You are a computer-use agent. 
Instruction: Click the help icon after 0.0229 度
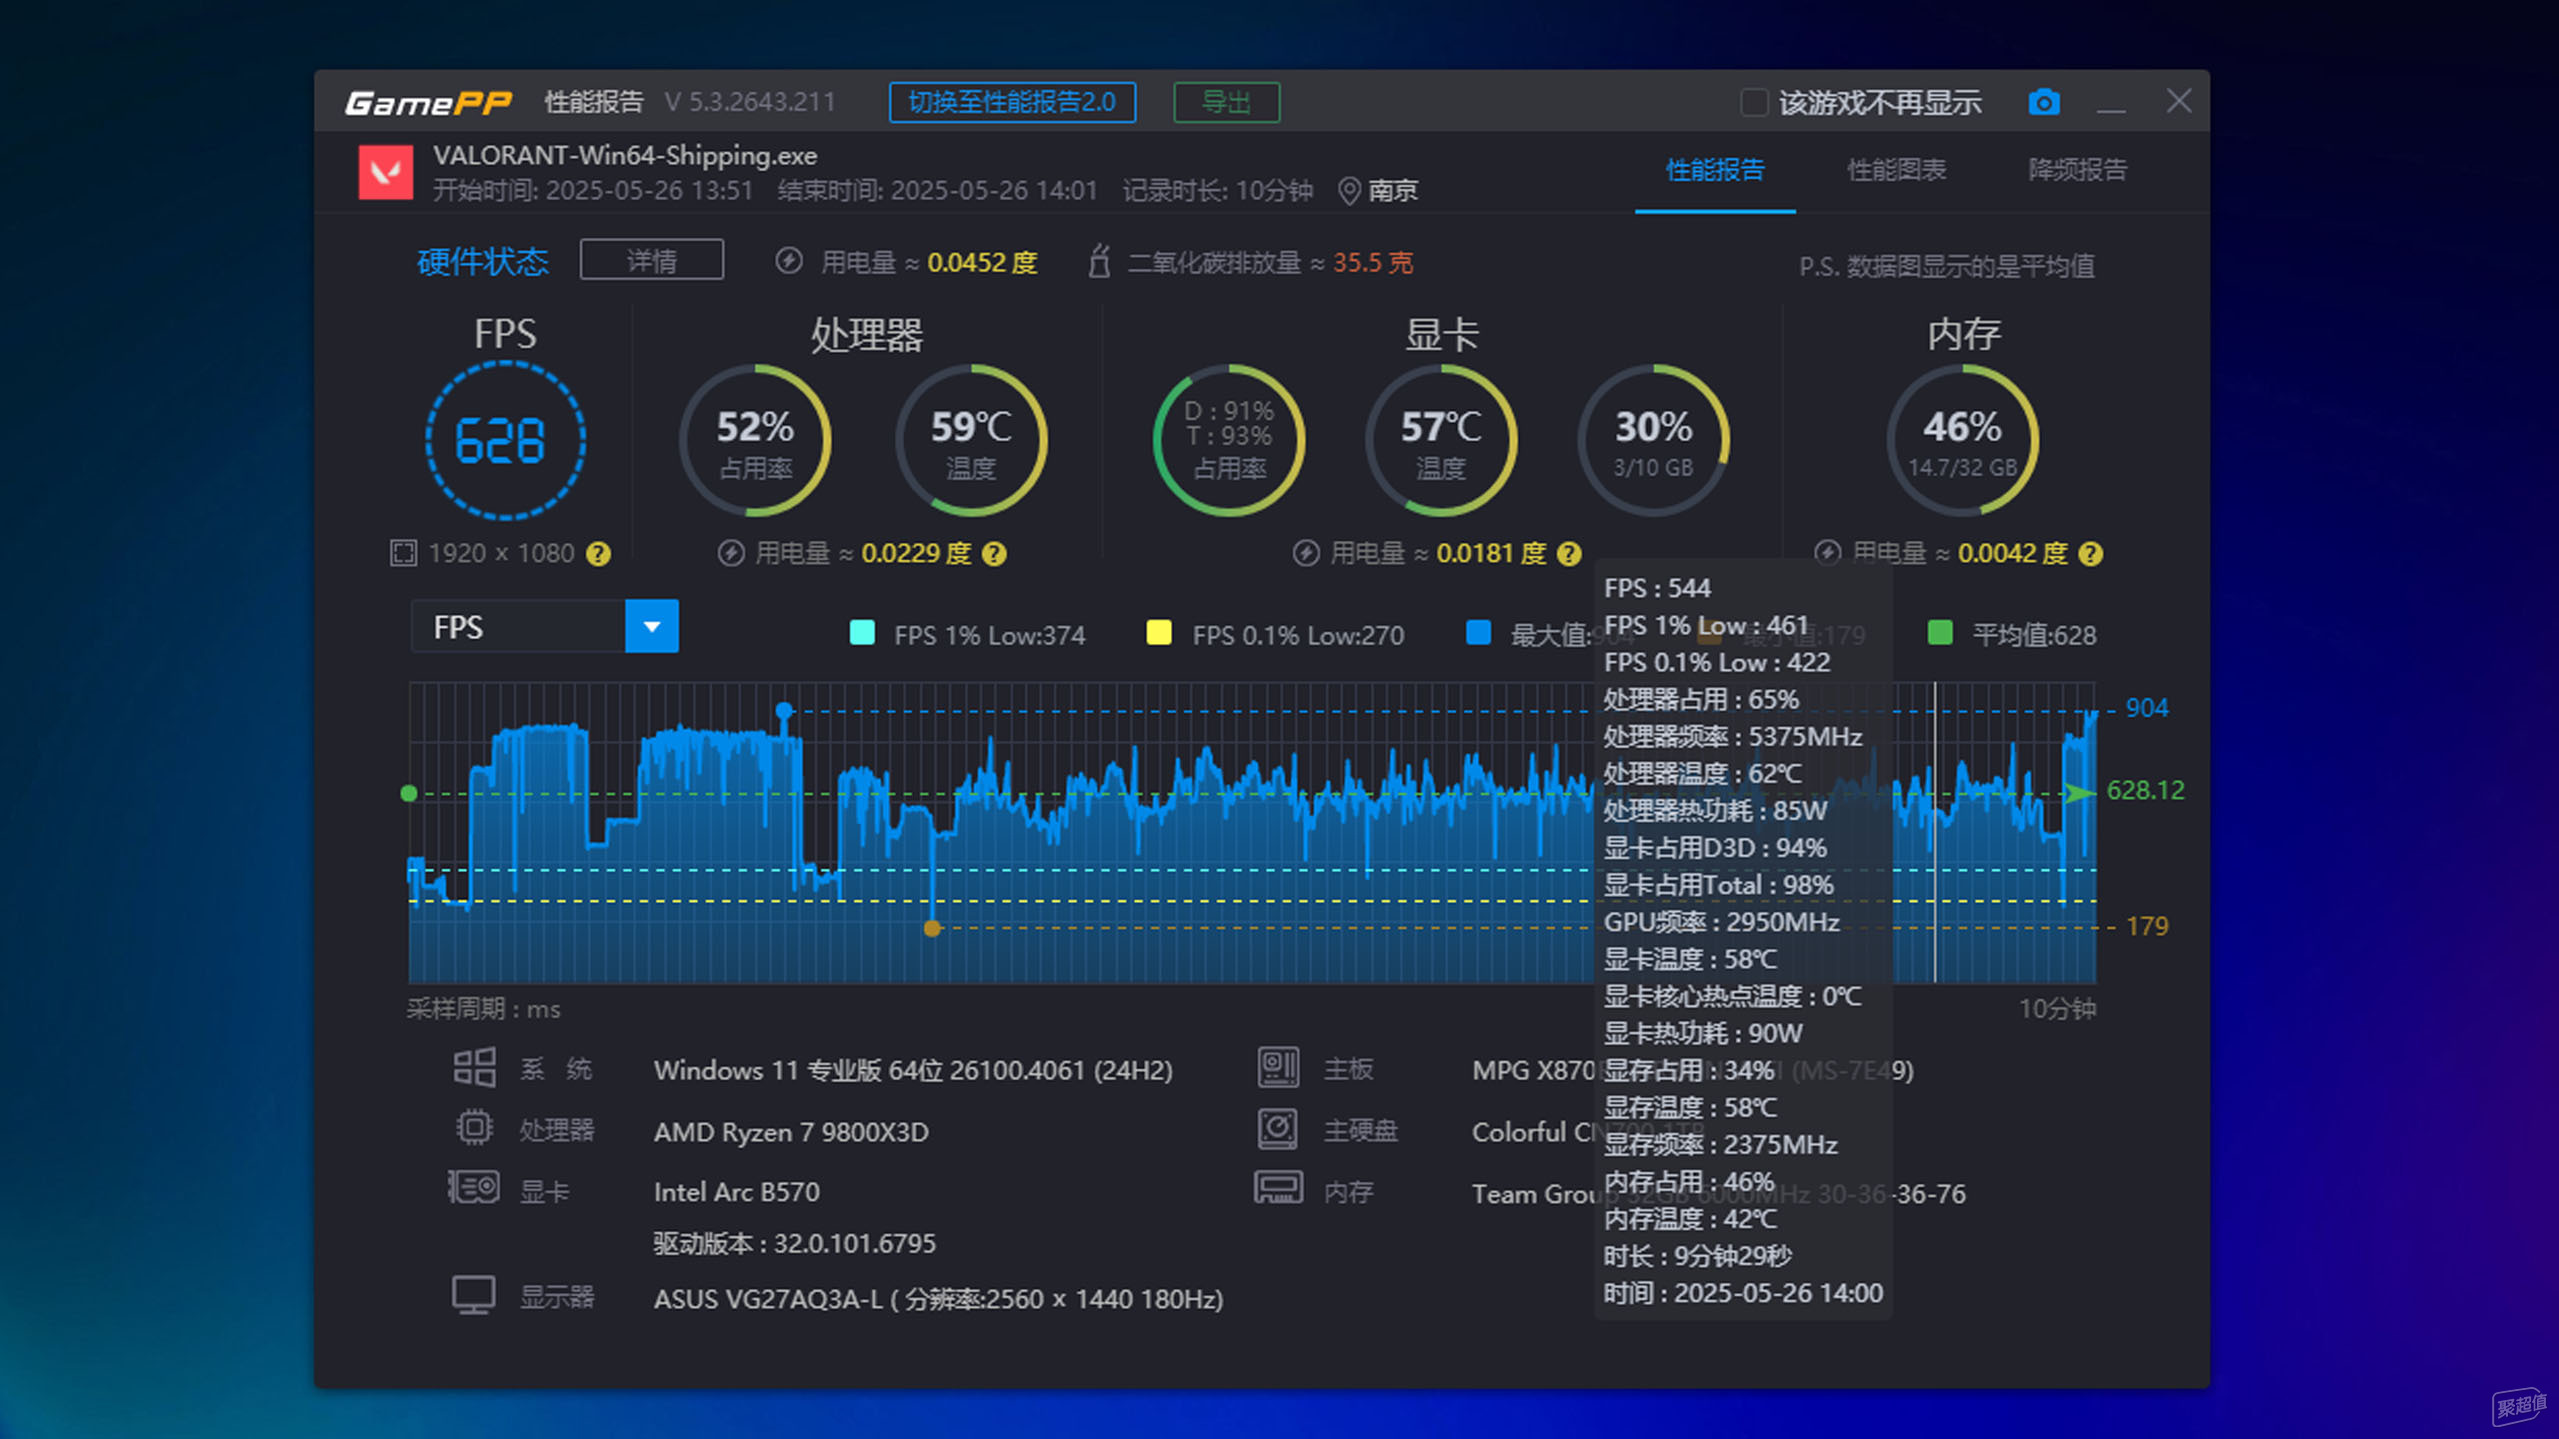[x=994, y=553]
